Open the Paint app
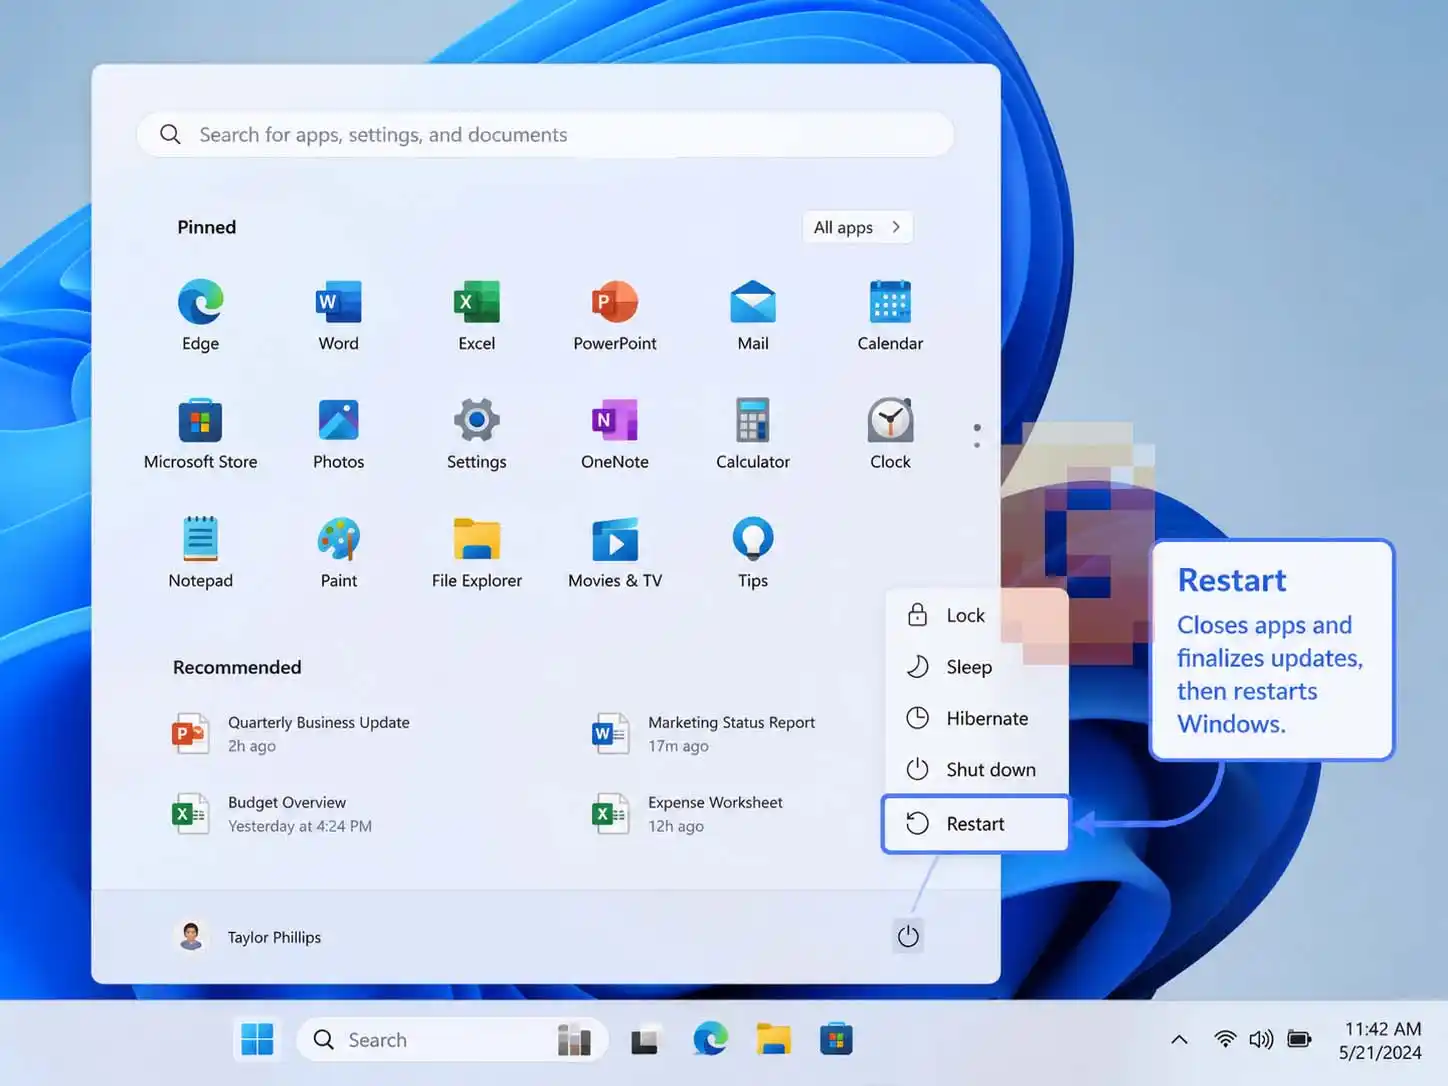This screenshot has width=1448, height=1086. 339,553
